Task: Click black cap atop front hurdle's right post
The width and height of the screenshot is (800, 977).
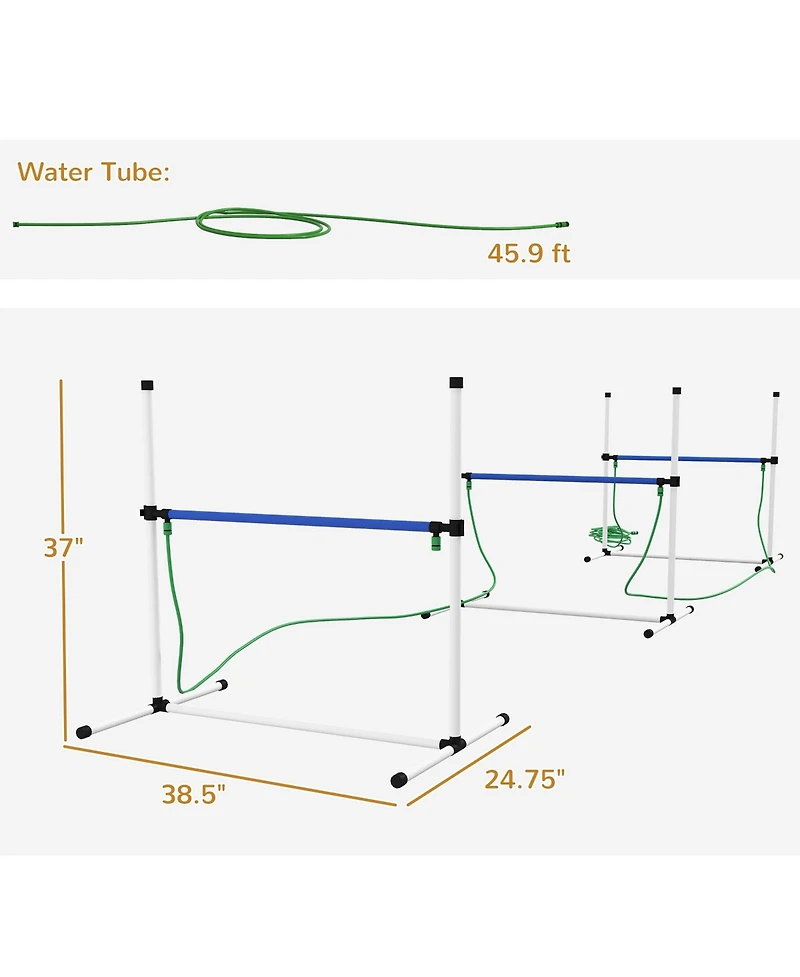Action: point(455,383)
